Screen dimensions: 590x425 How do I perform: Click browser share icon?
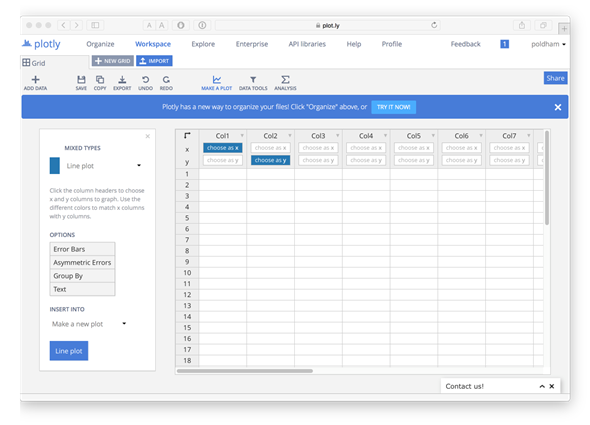coord(522,25)
